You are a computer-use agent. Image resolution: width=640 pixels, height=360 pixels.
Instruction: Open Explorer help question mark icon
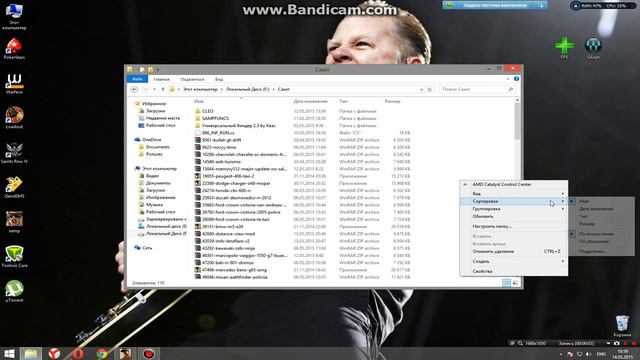tap(516, 79)
